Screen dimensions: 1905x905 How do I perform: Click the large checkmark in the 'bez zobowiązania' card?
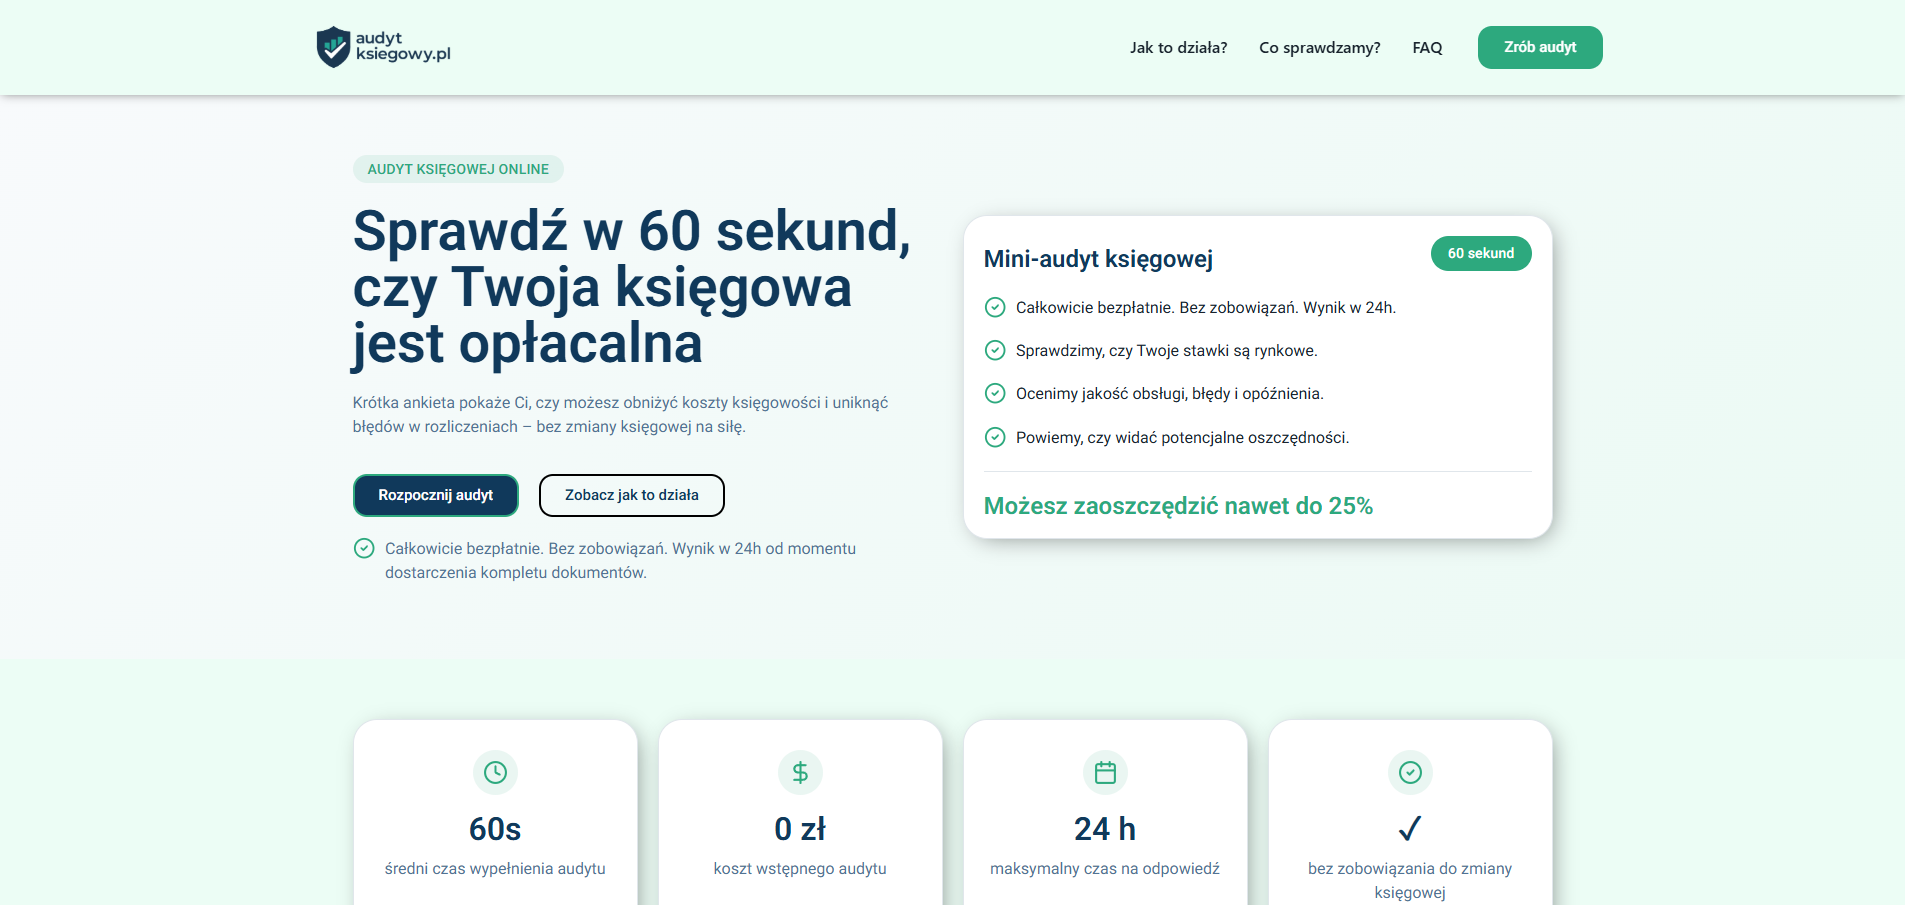pyautogui.click(x=1410, y=828)
